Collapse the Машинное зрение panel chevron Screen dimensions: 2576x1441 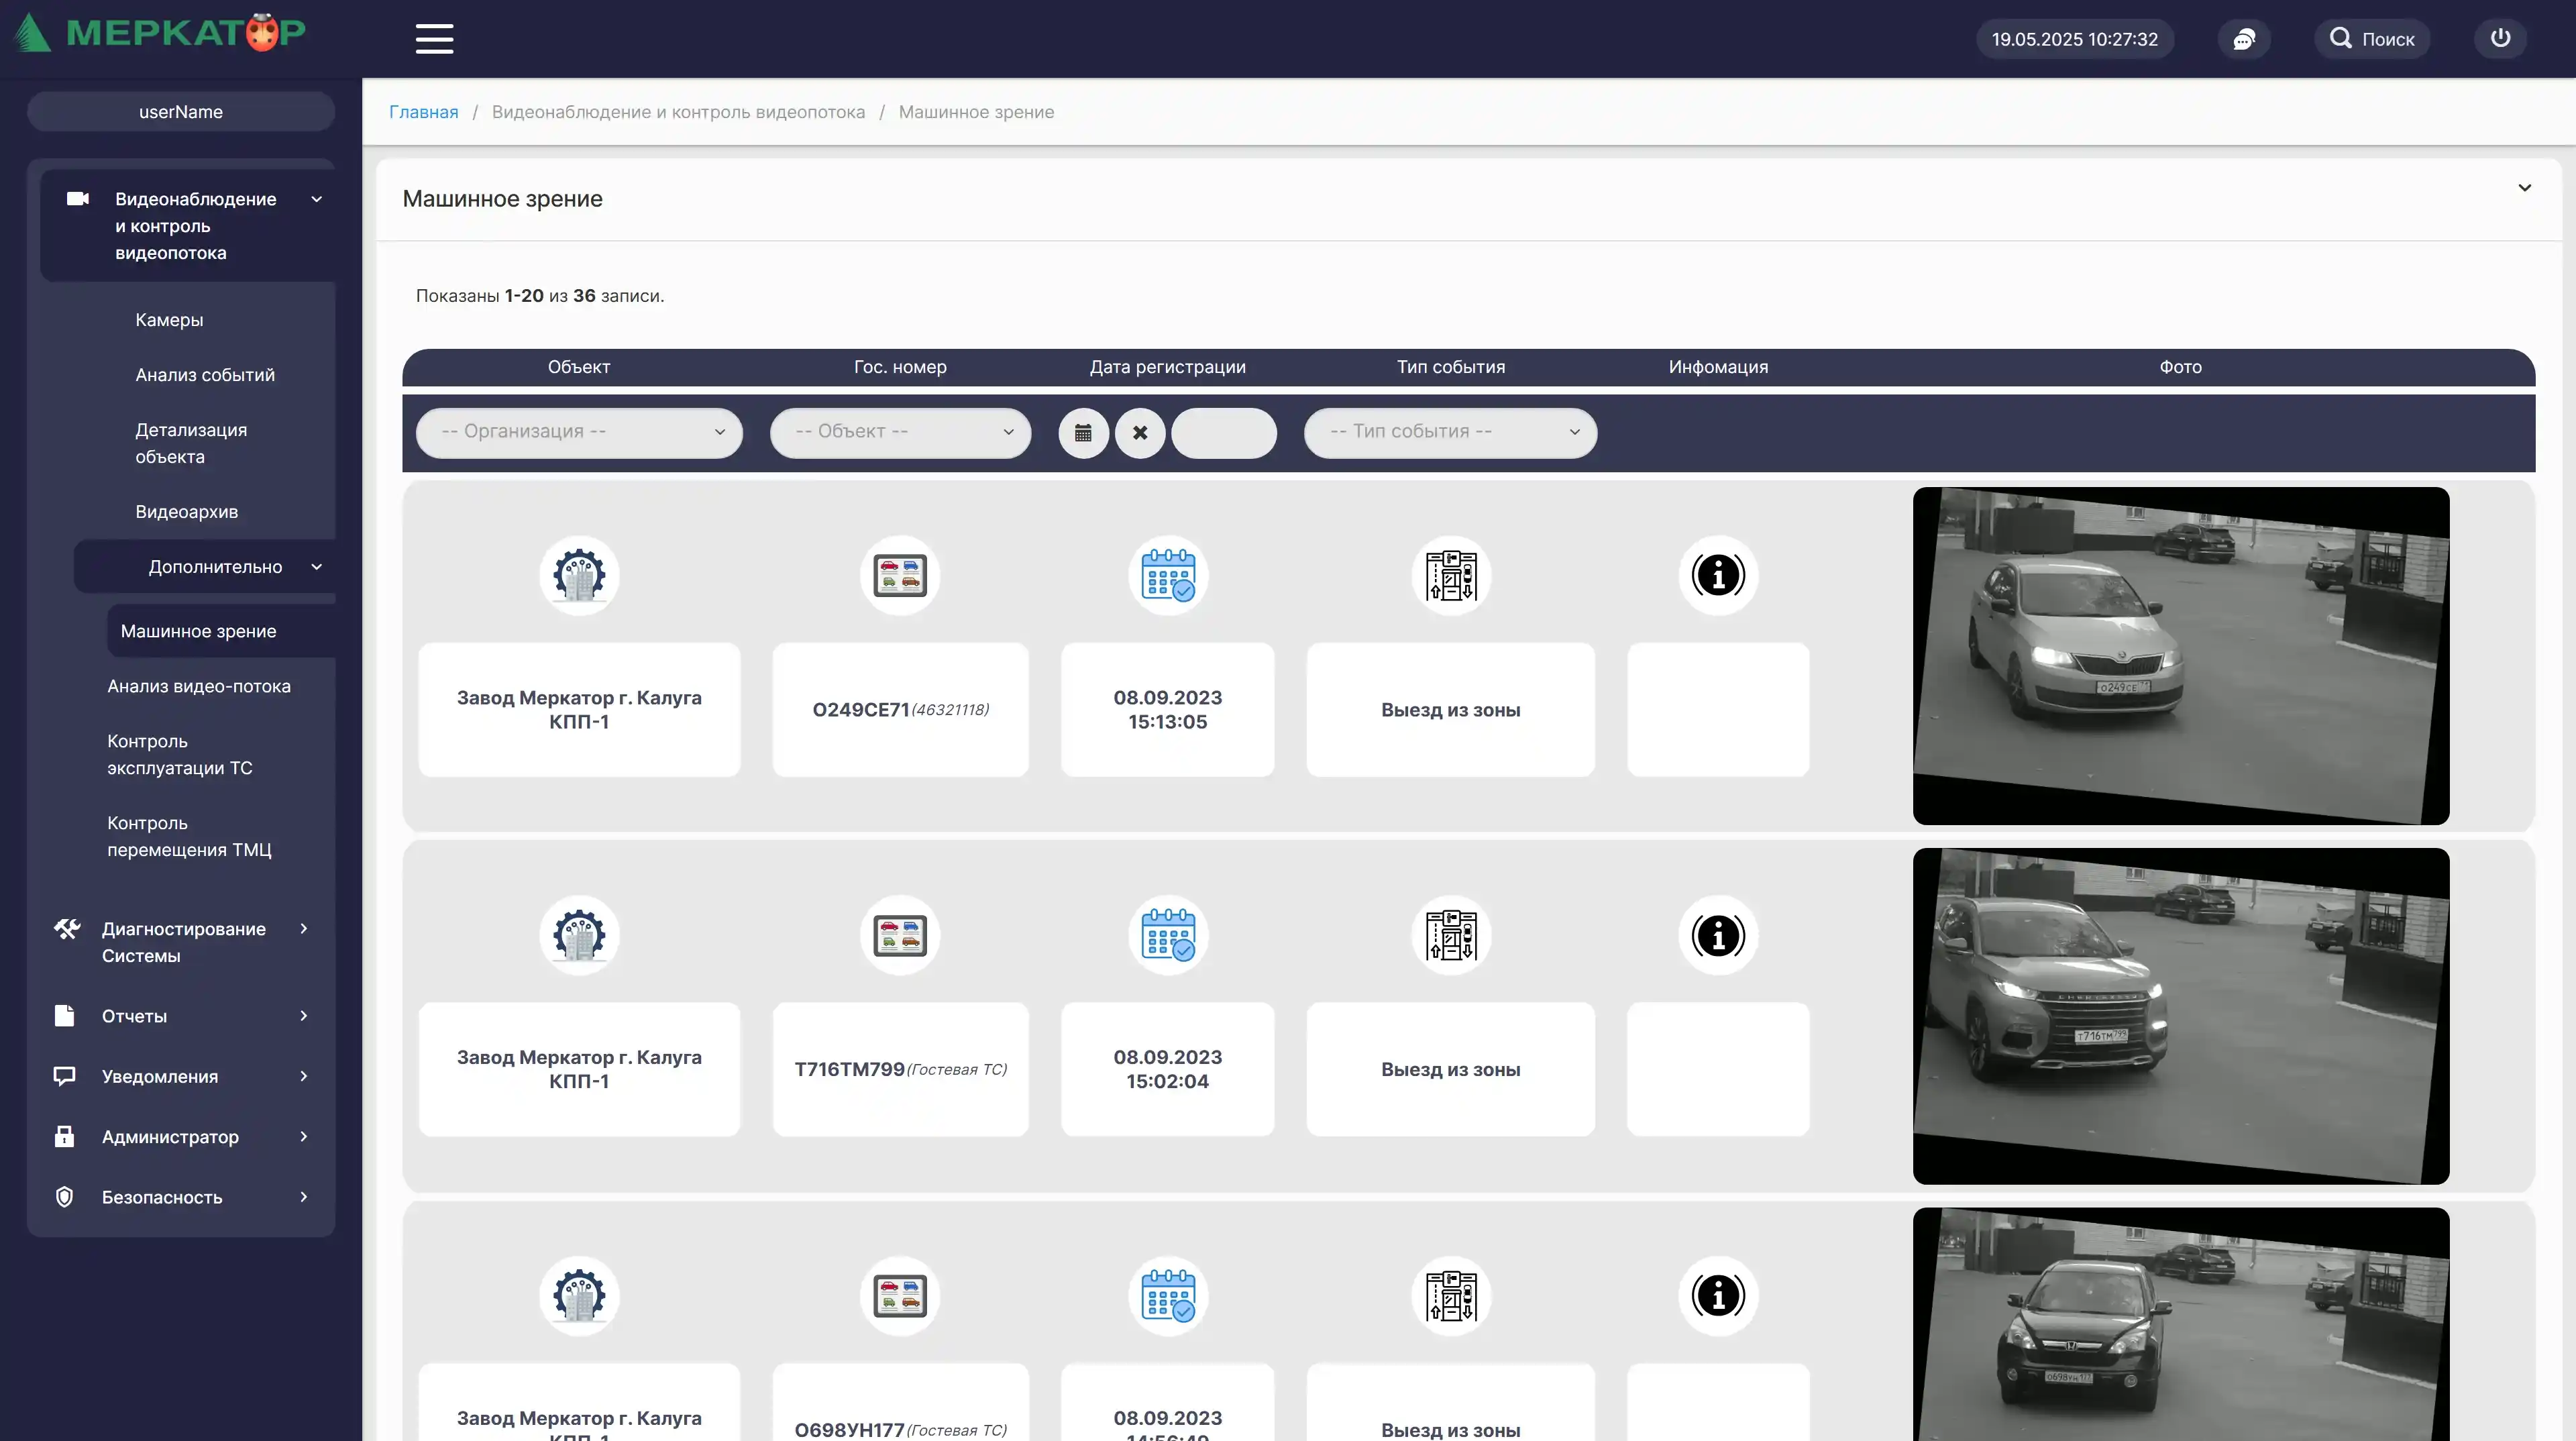tap(2524, 188)
